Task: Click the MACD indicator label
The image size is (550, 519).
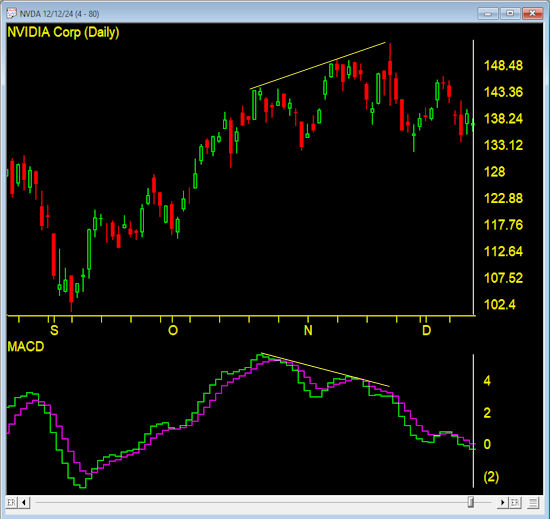Action: pos(26,346)
